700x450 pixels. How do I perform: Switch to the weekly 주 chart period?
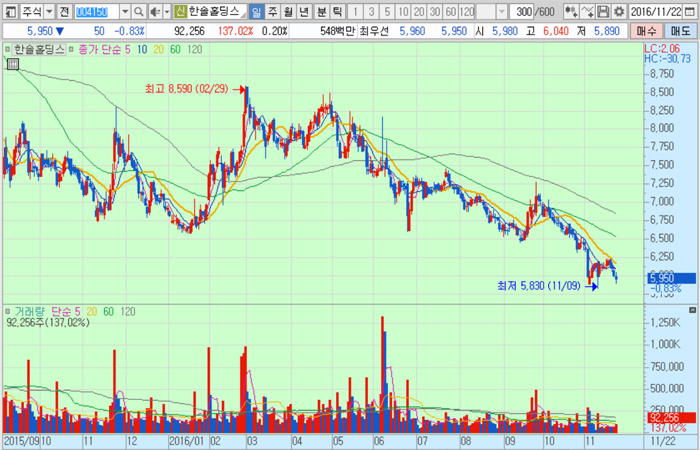273,10
